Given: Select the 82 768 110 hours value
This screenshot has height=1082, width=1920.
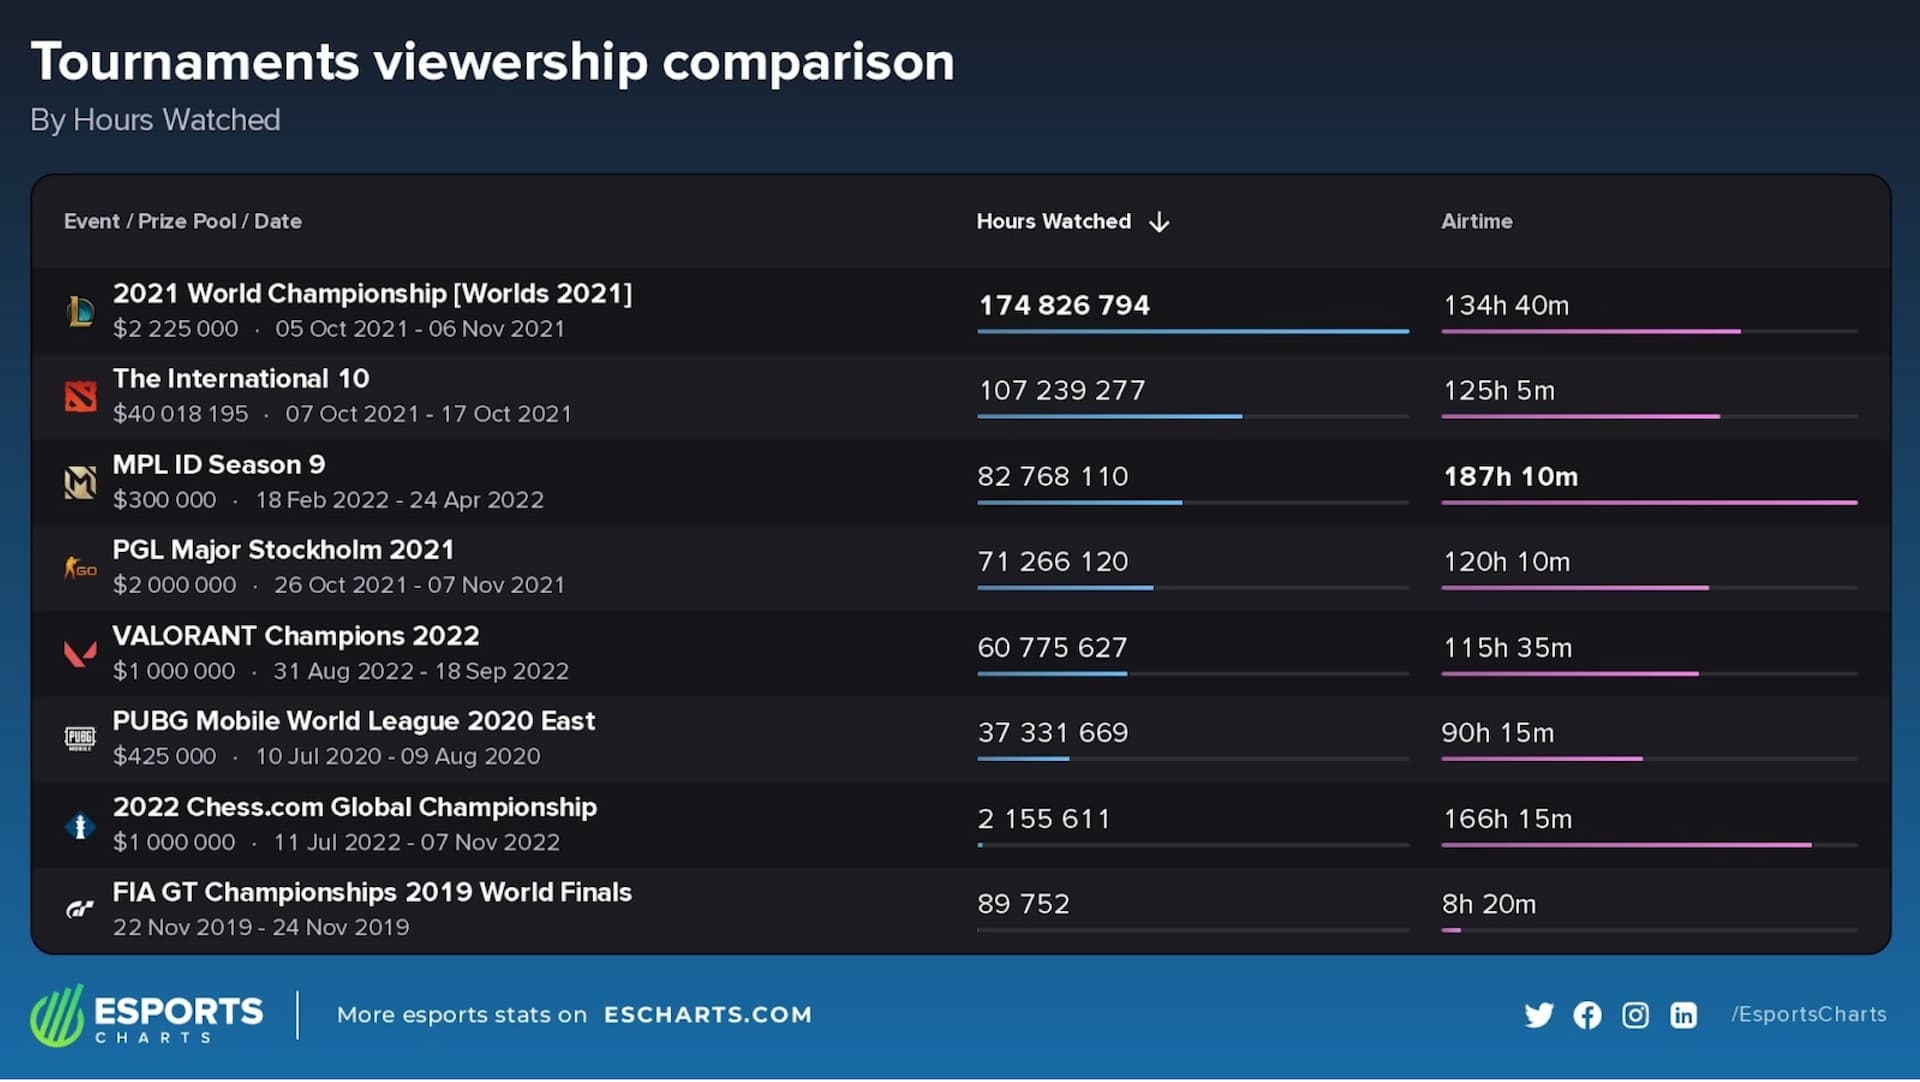Looking at the screenshot, I should 1053,476.
